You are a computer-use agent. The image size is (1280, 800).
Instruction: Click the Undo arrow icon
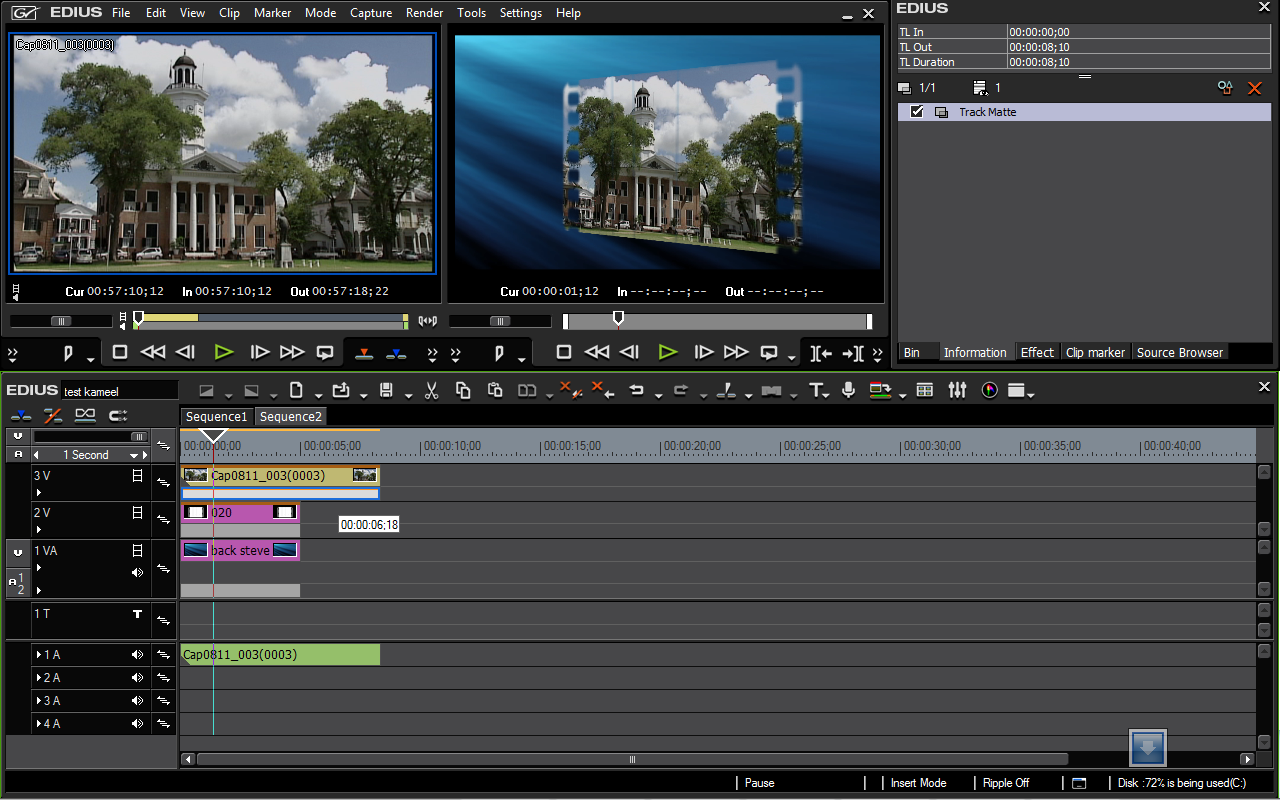(x=635, y=390)
